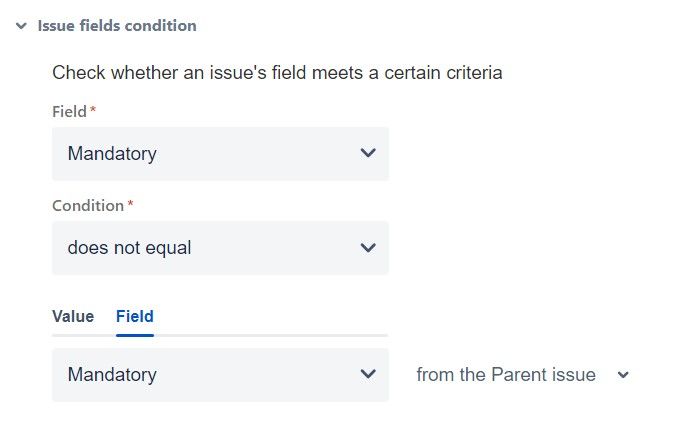Open the Mandatory selector below the tabs
The width and height of the screenshot is (679, 439).
[x=220, y=375]
